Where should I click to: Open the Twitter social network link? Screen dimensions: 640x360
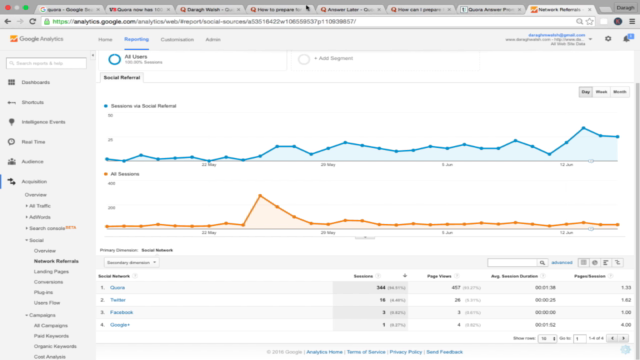click(118, 300)
